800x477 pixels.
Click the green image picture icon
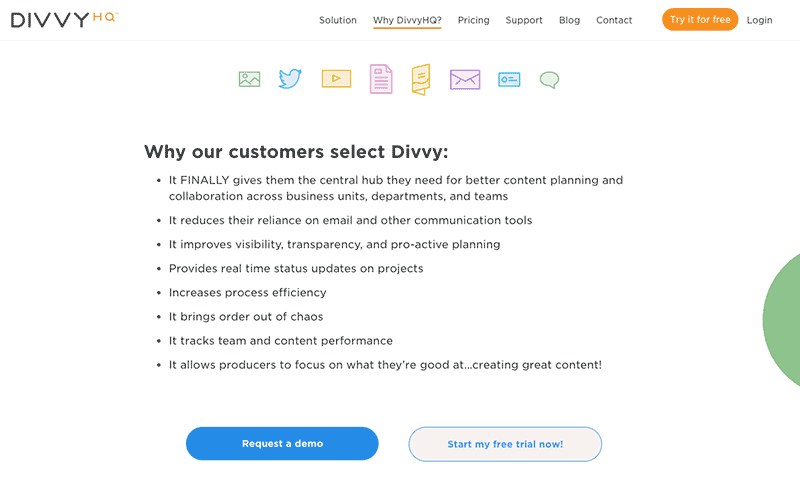[x=249, y=79]
